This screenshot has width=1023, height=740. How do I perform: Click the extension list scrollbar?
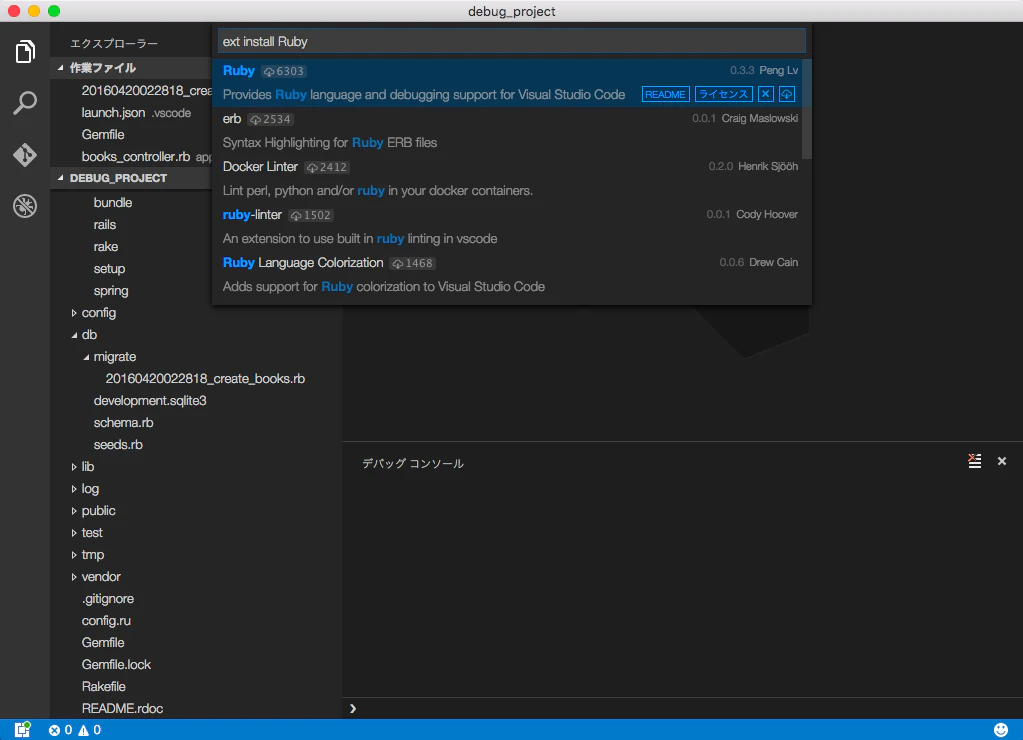(806, 109)
